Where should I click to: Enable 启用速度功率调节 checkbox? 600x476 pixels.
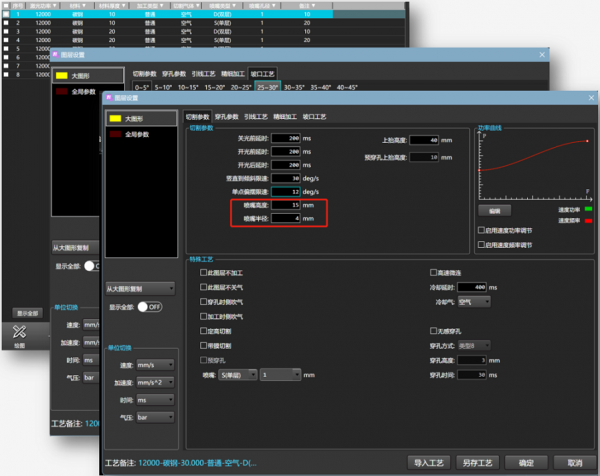tap(482, 230)
